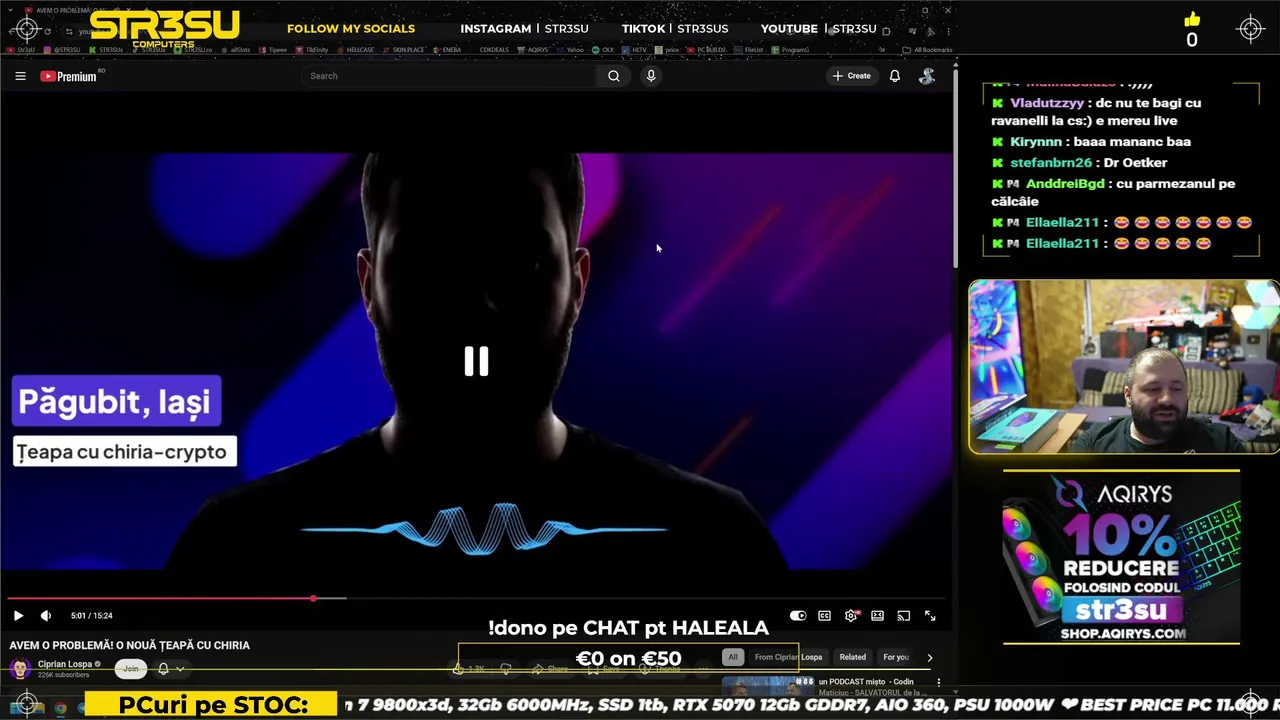Resume the video with the play button
This screenshot has height=720, width=1280.
click(18, 616)
